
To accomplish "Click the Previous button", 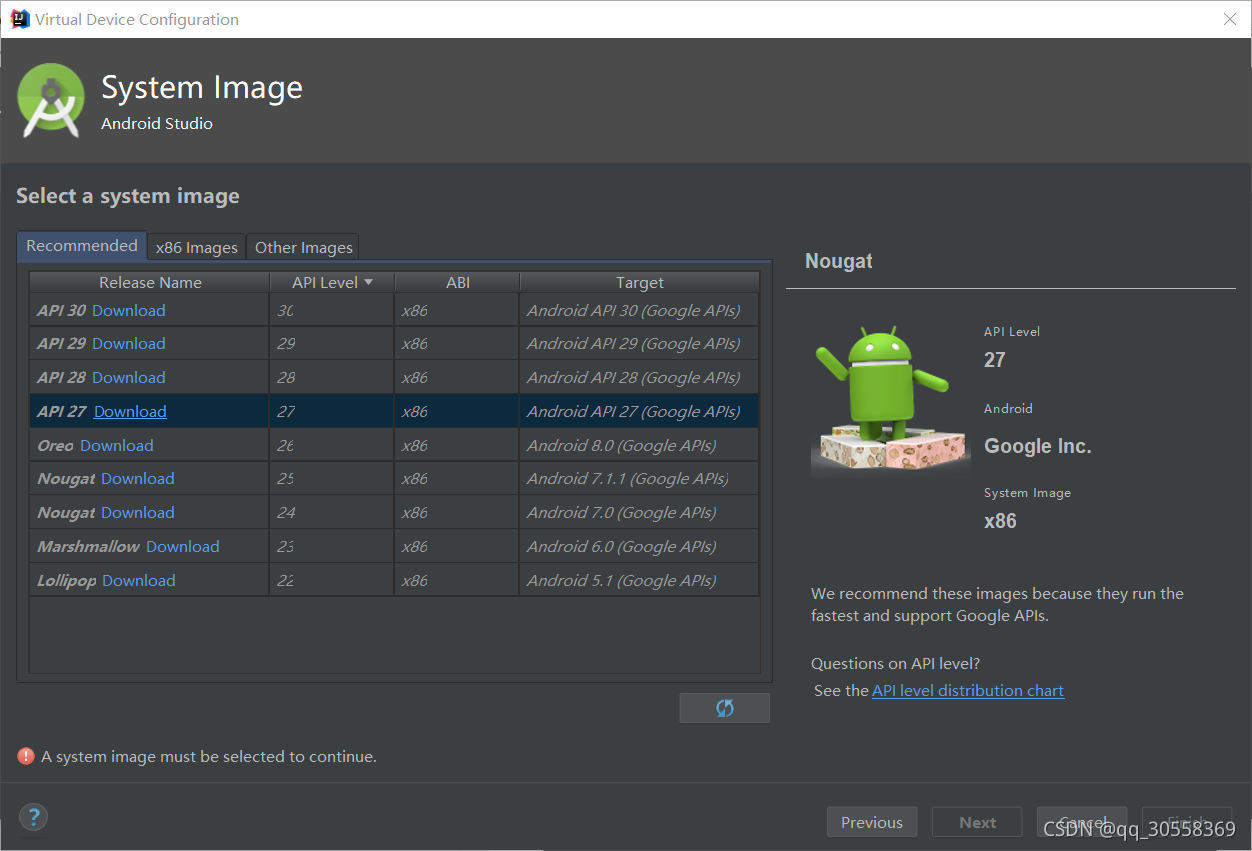I will [x=872, y=822].
